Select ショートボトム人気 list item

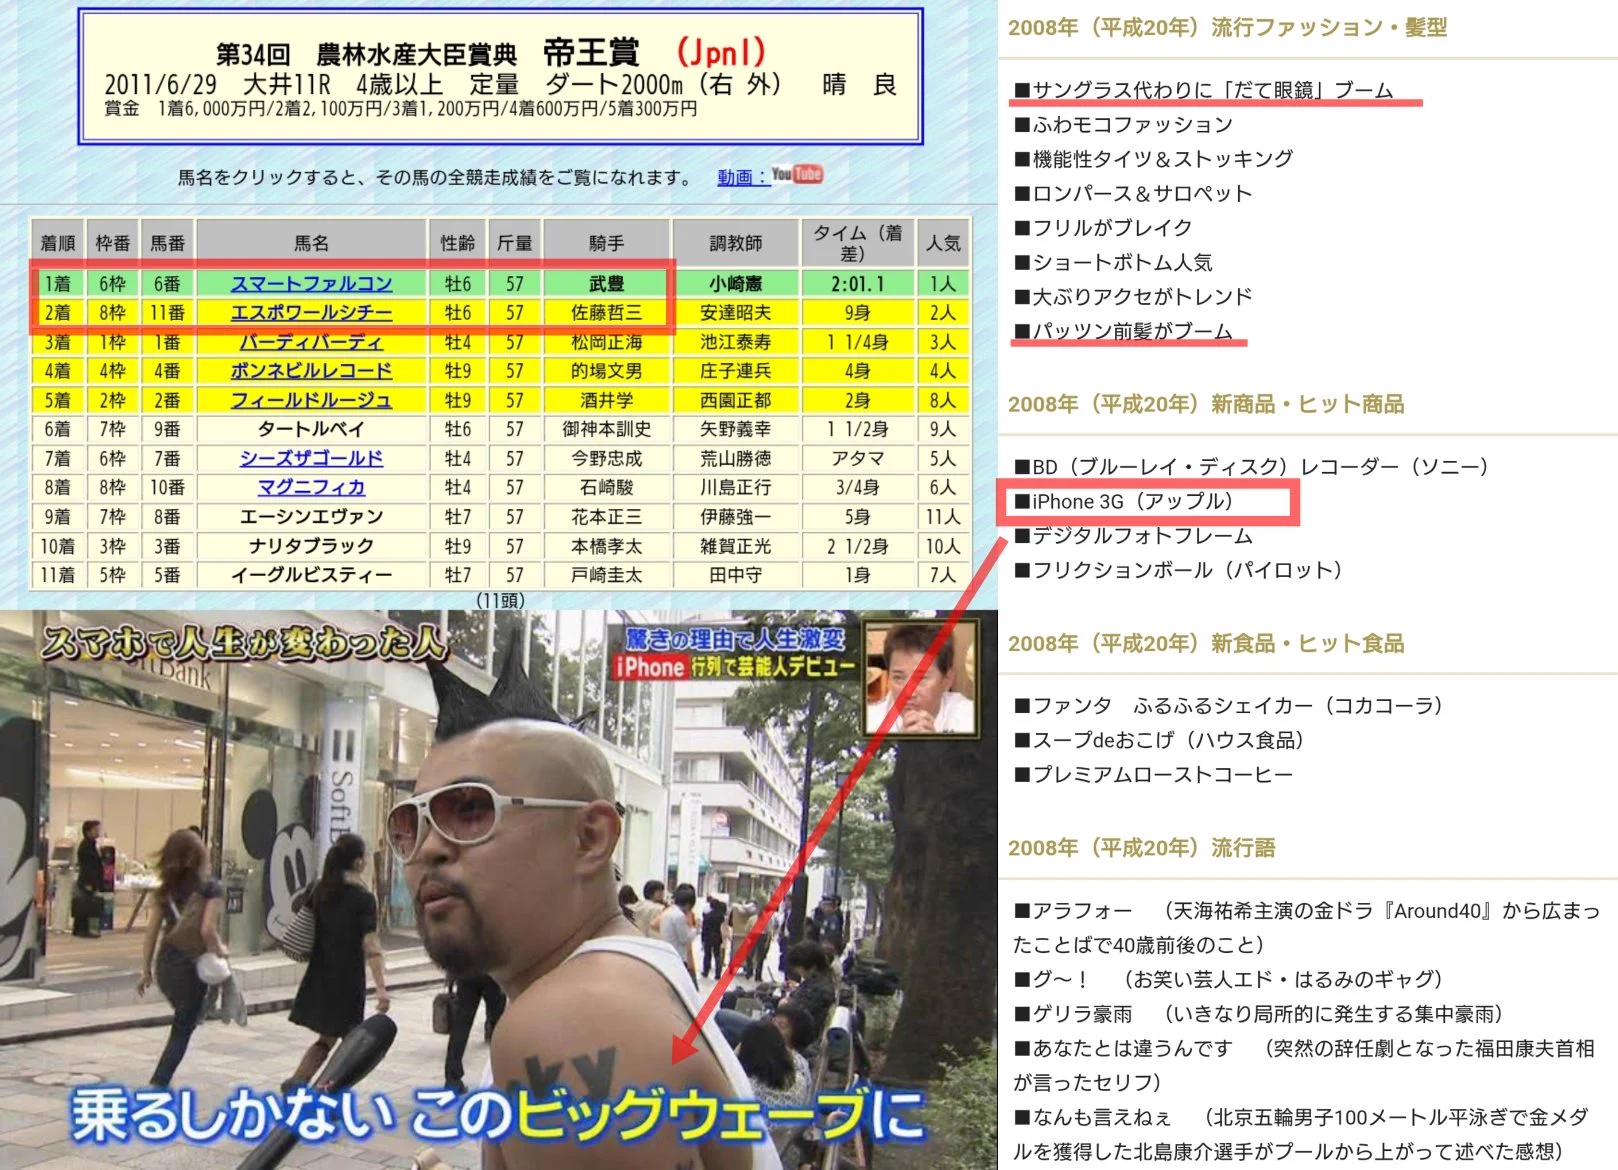(x=1113, y=262)
